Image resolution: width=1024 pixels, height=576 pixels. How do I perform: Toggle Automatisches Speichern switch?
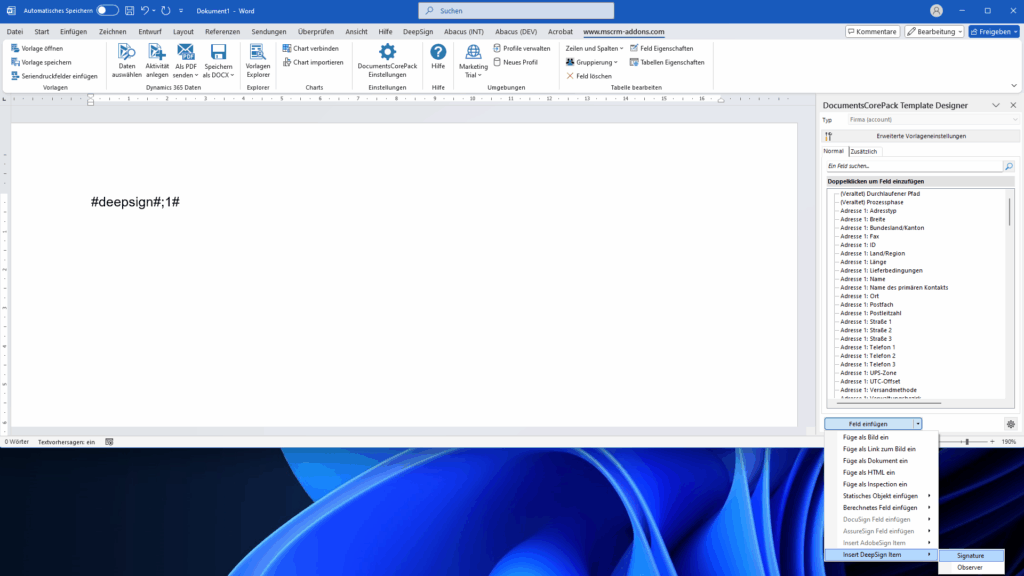point(107,10)
